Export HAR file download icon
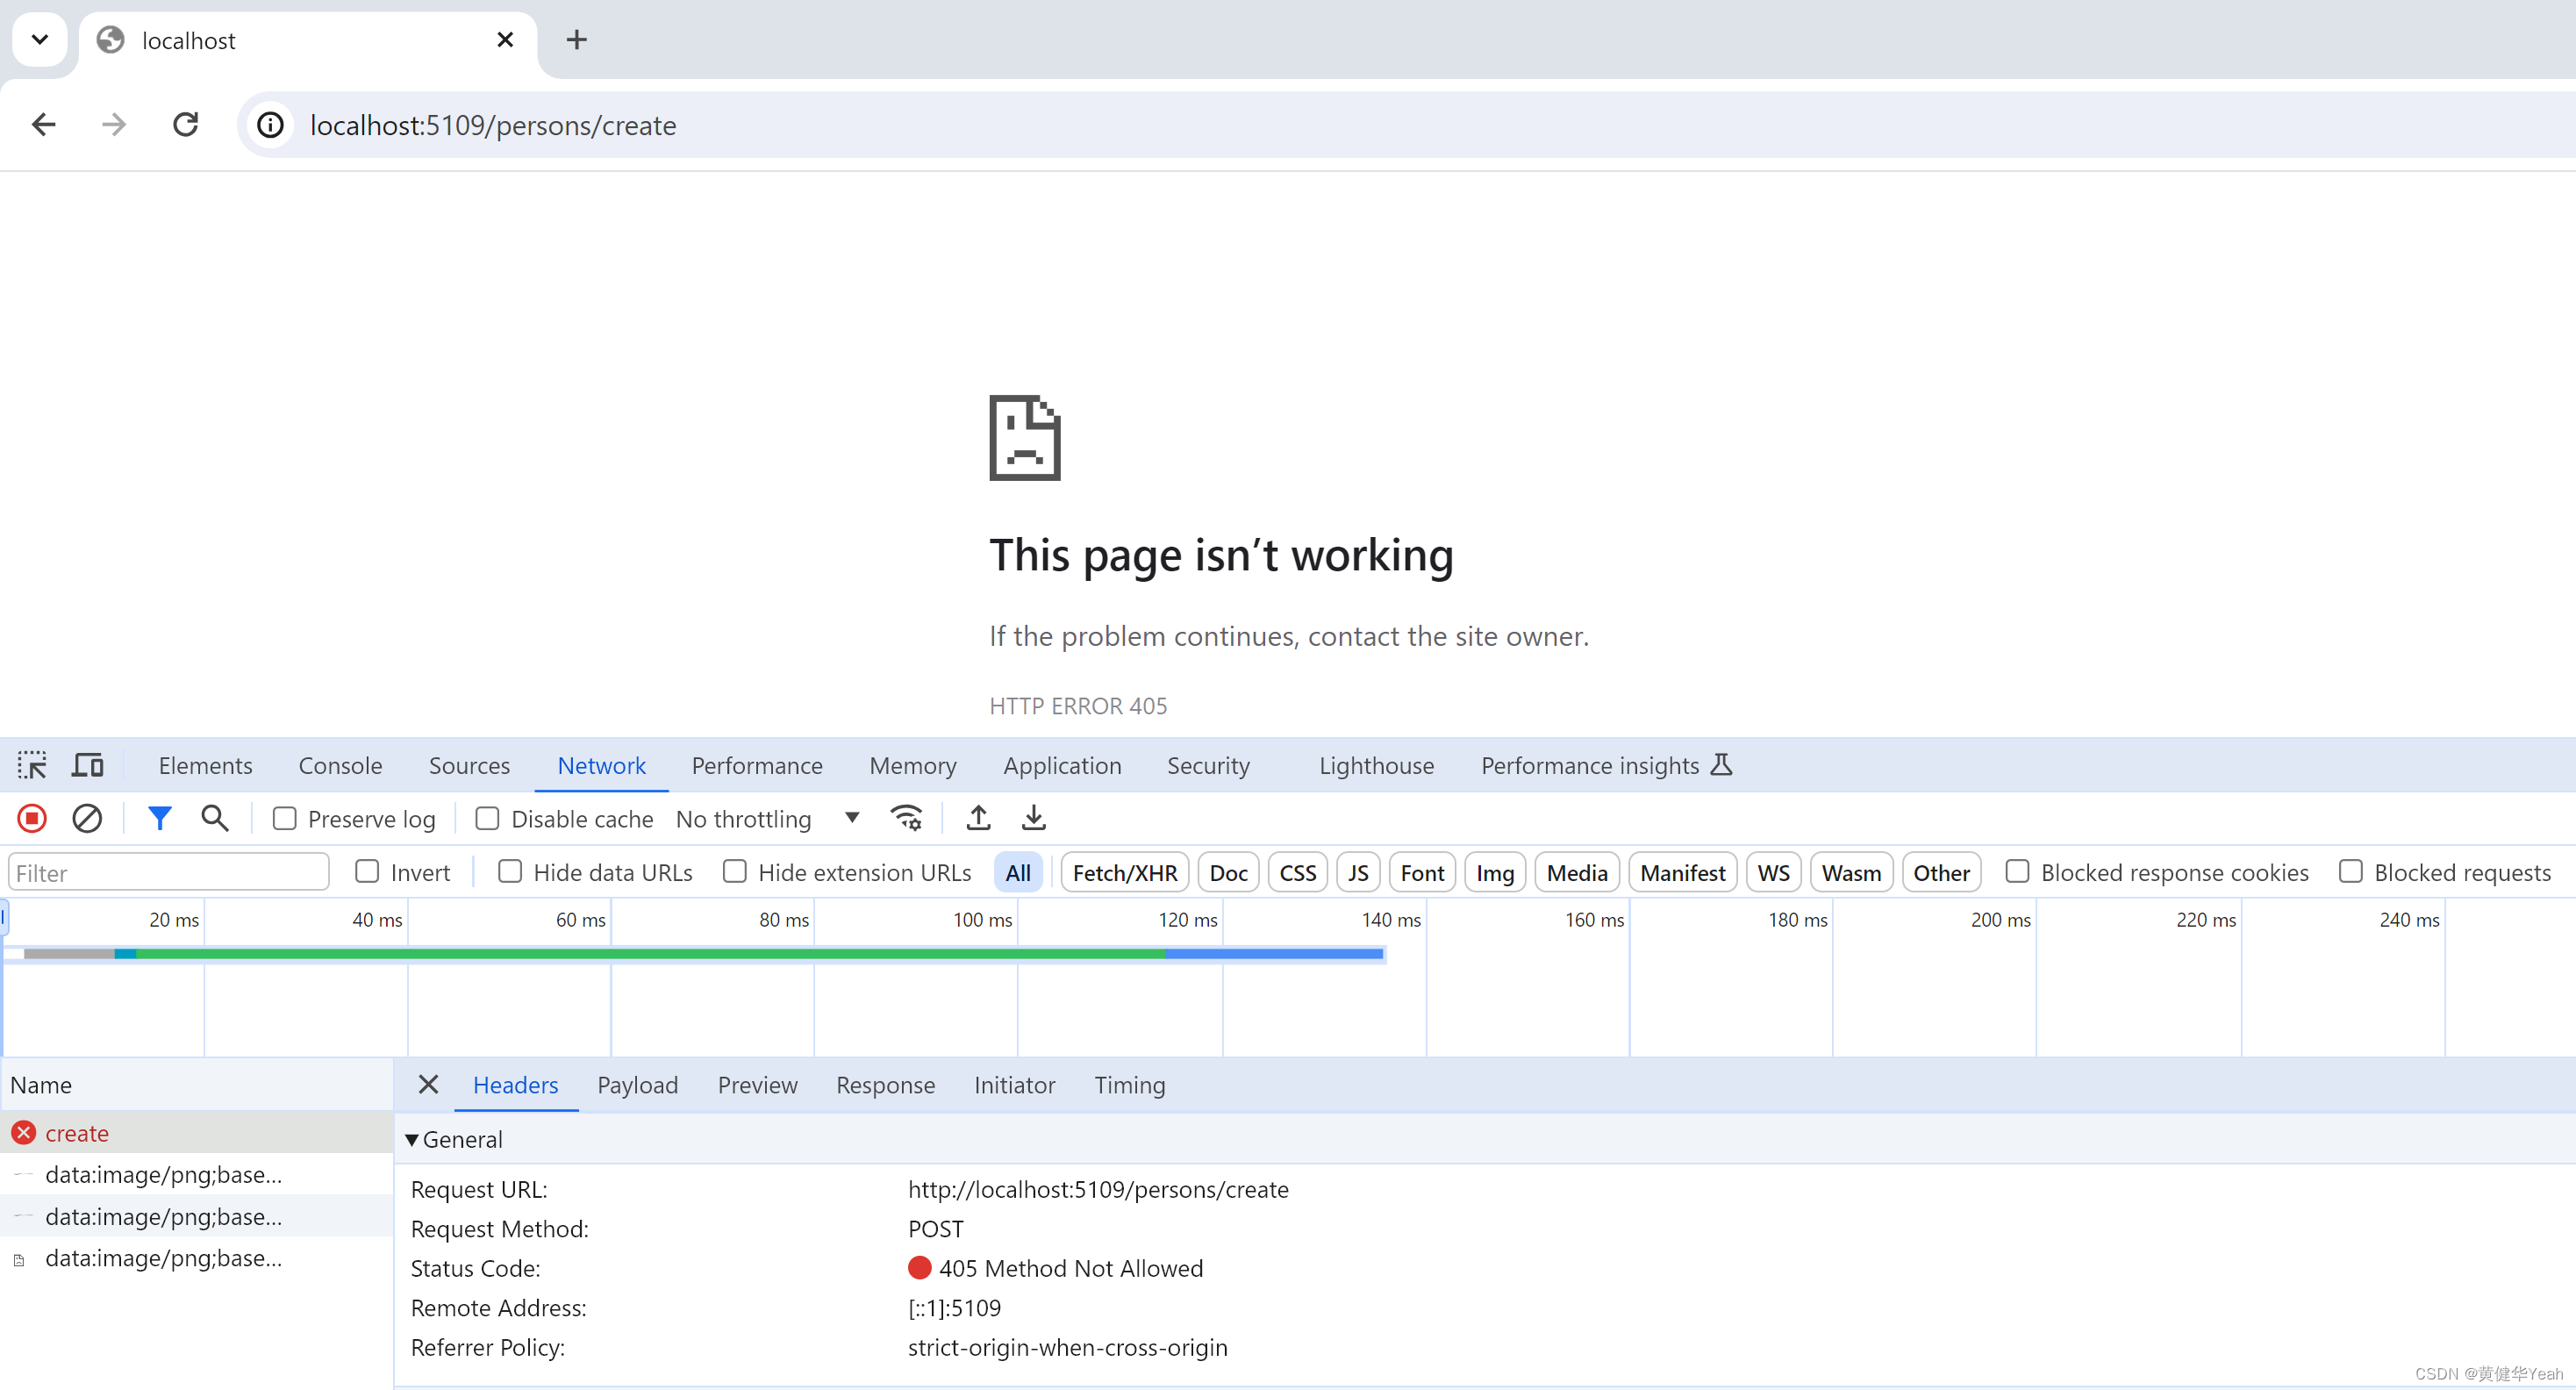 (x=1033, y=819)
